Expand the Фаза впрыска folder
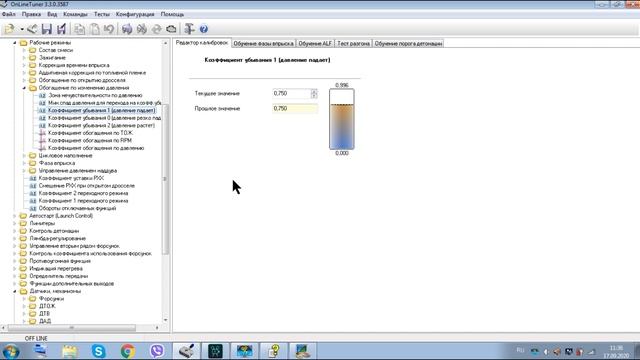The image size is (640, 360). [x=24, y=163]
